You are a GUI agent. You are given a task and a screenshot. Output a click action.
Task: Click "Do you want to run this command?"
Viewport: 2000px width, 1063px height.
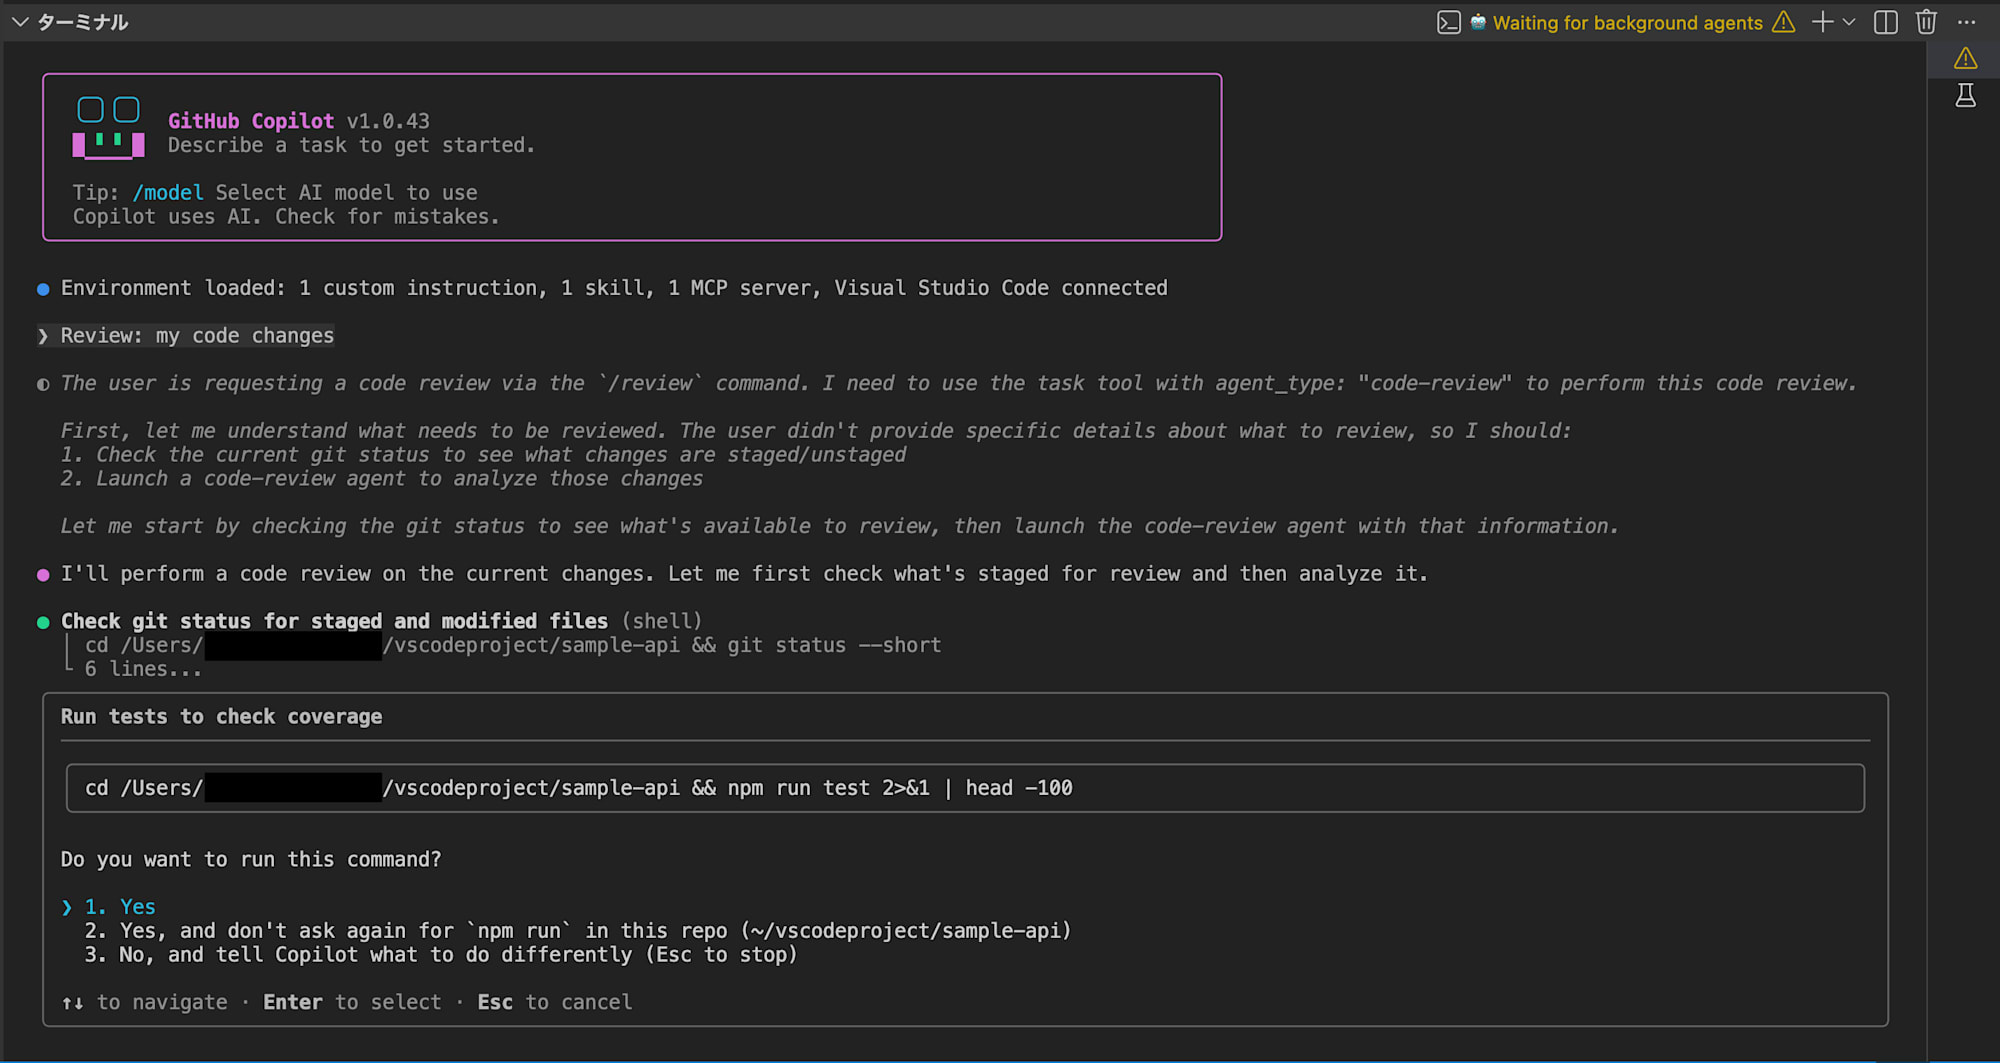[x=250, y=860]
